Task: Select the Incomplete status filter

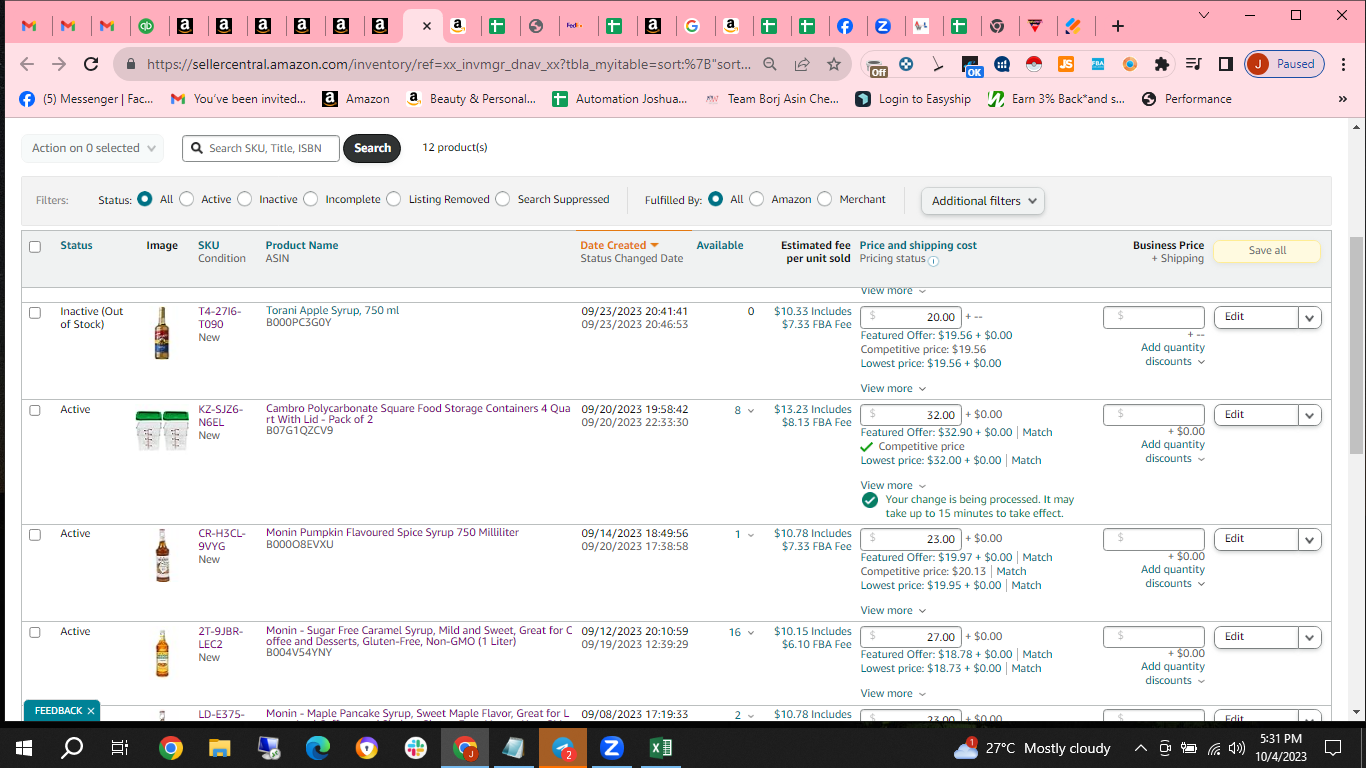Action: pyautogui.click(x=311, y=199)
